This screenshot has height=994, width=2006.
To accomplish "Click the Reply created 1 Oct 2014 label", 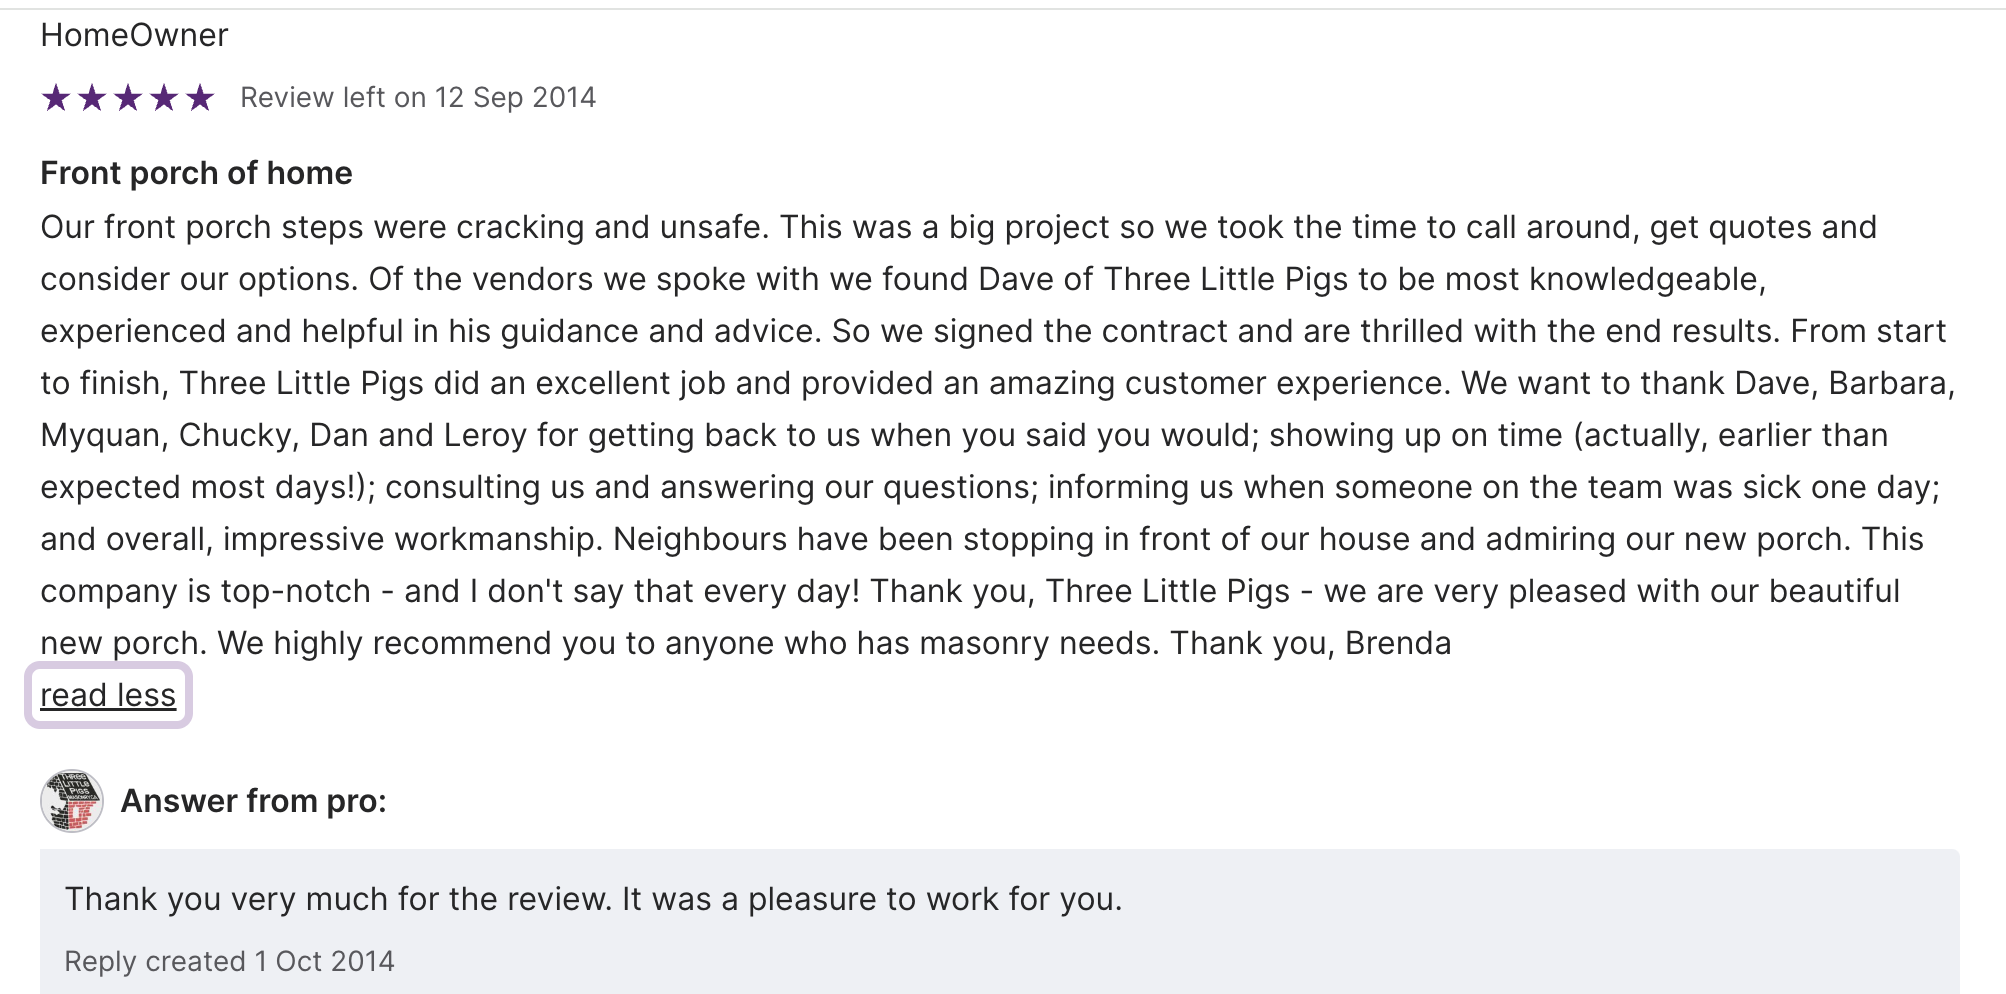I will click(229, 961).
